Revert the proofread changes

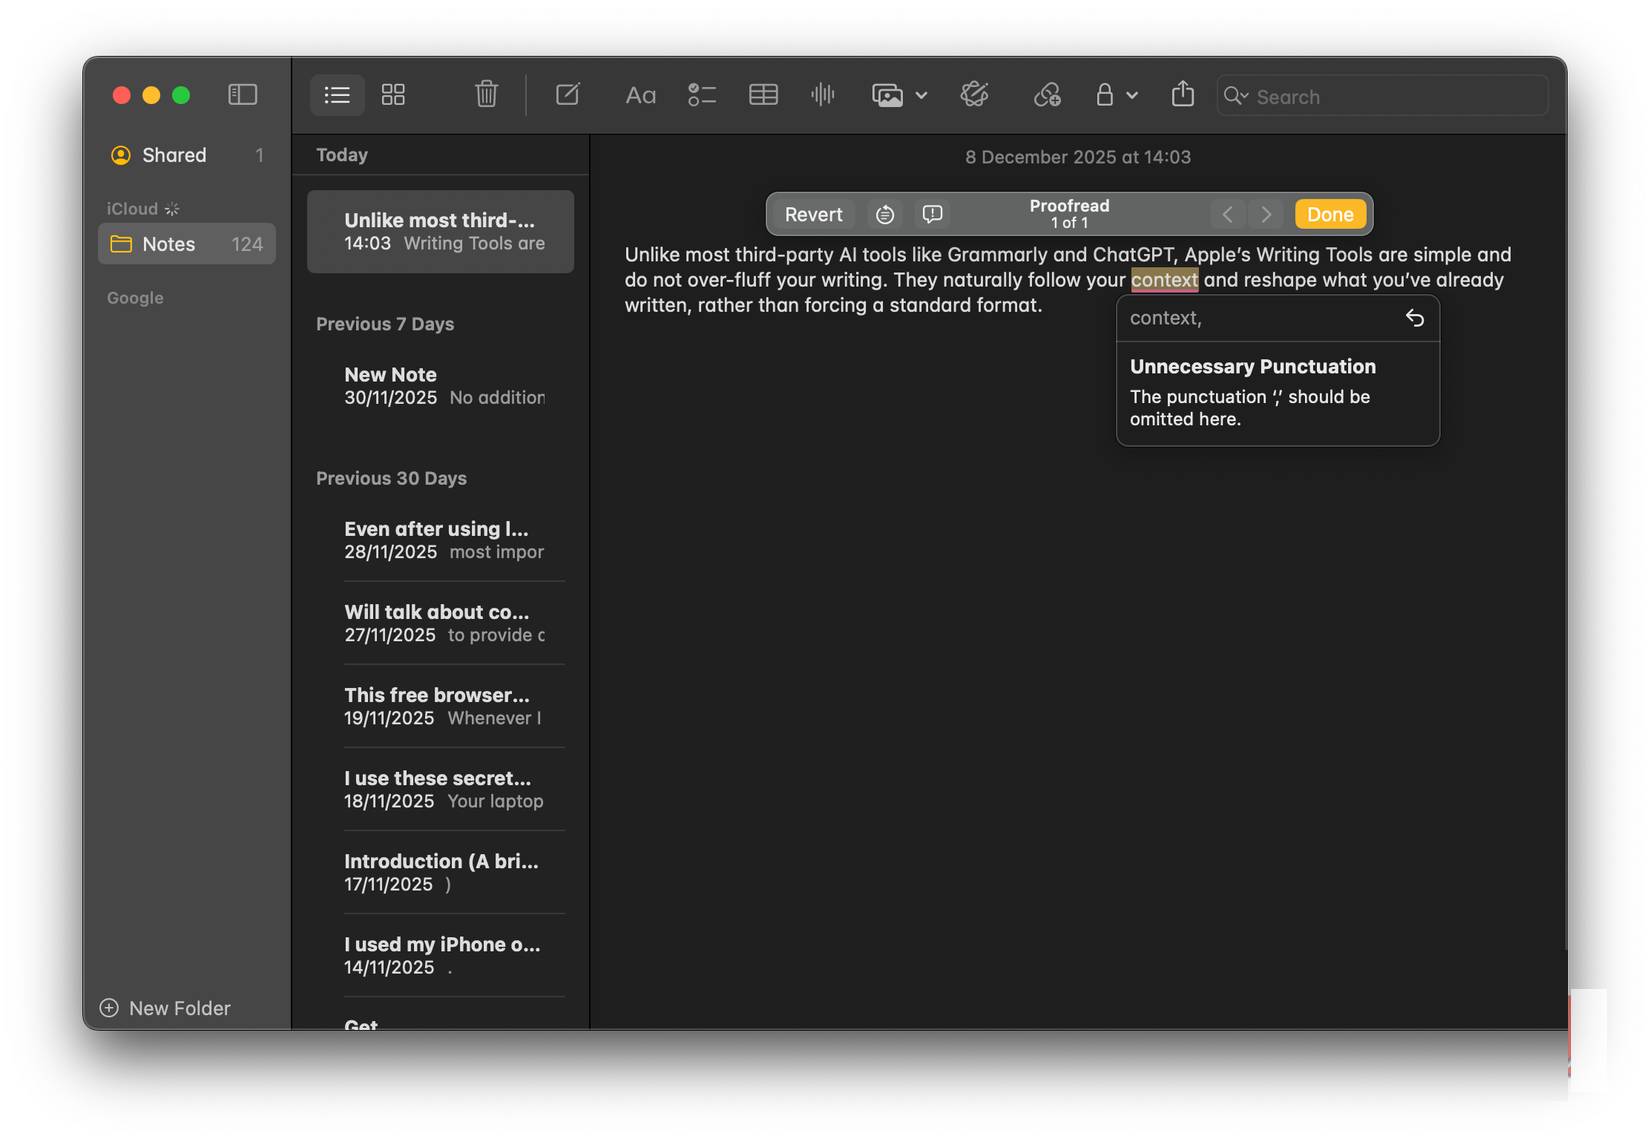pyautogui.click(x=813, y=214)
